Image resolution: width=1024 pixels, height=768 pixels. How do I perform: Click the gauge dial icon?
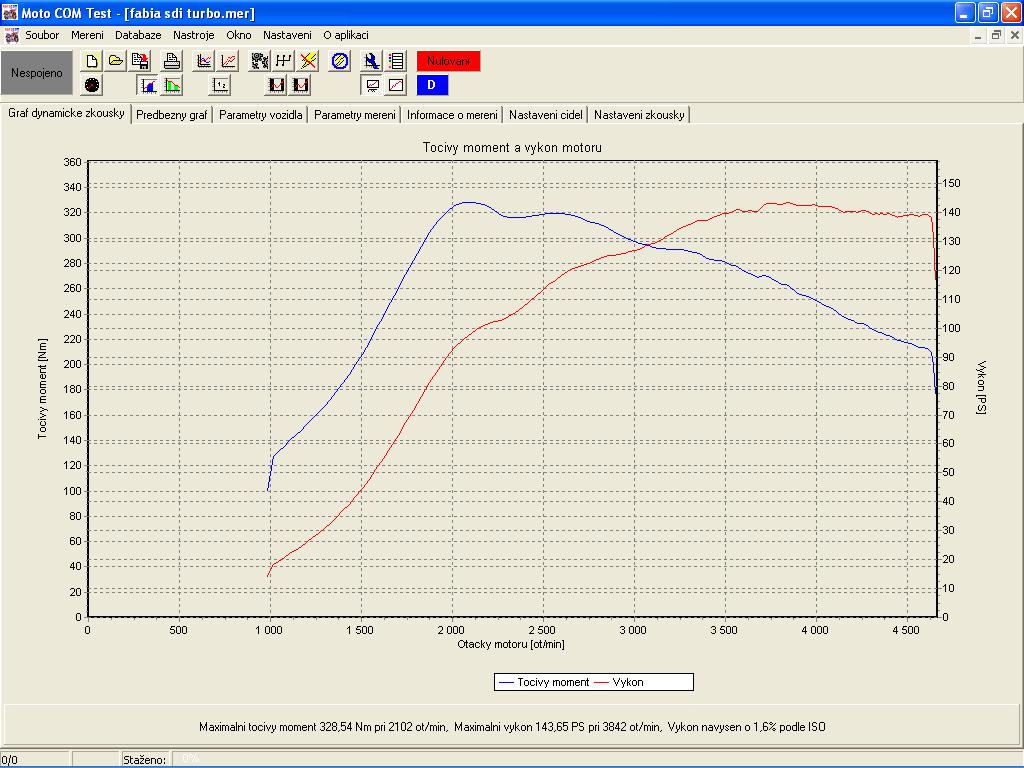click(x=92, y=85)
